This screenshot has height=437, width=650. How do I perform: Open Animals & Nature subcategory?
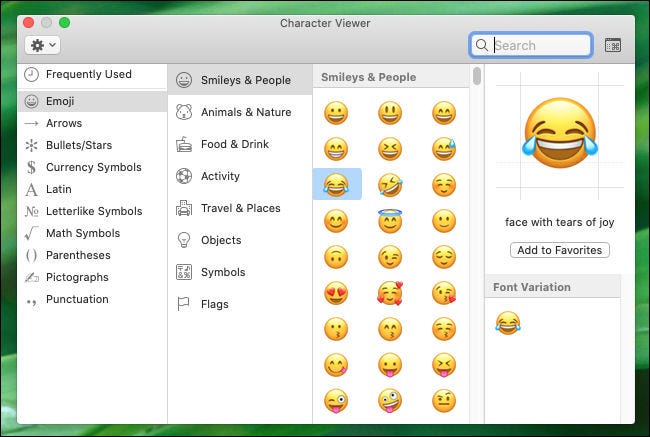pos(240,112)
